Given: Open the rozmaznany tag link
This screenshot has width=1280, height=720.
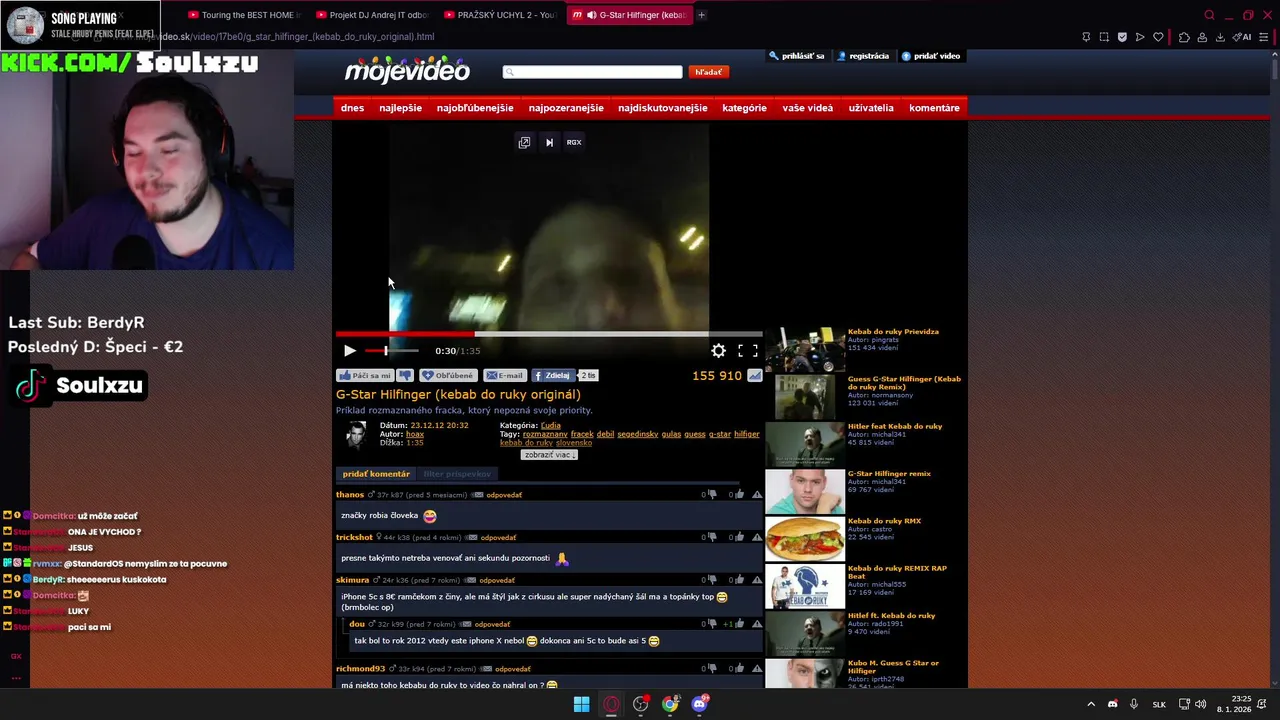Looking at the screenshot, I should click(x=545, y=434).
